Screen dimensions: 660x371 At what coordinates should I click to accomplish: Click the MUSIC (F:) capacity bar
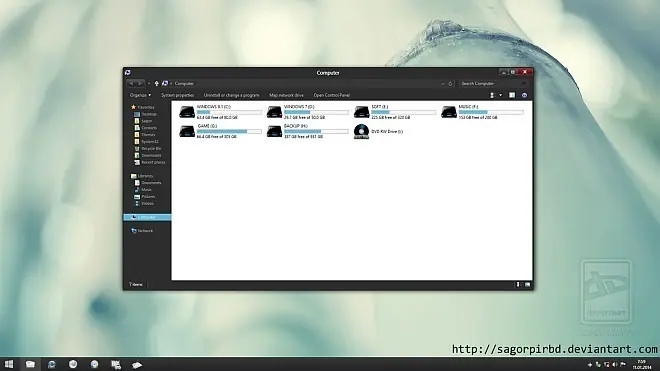tap(491, 112)
